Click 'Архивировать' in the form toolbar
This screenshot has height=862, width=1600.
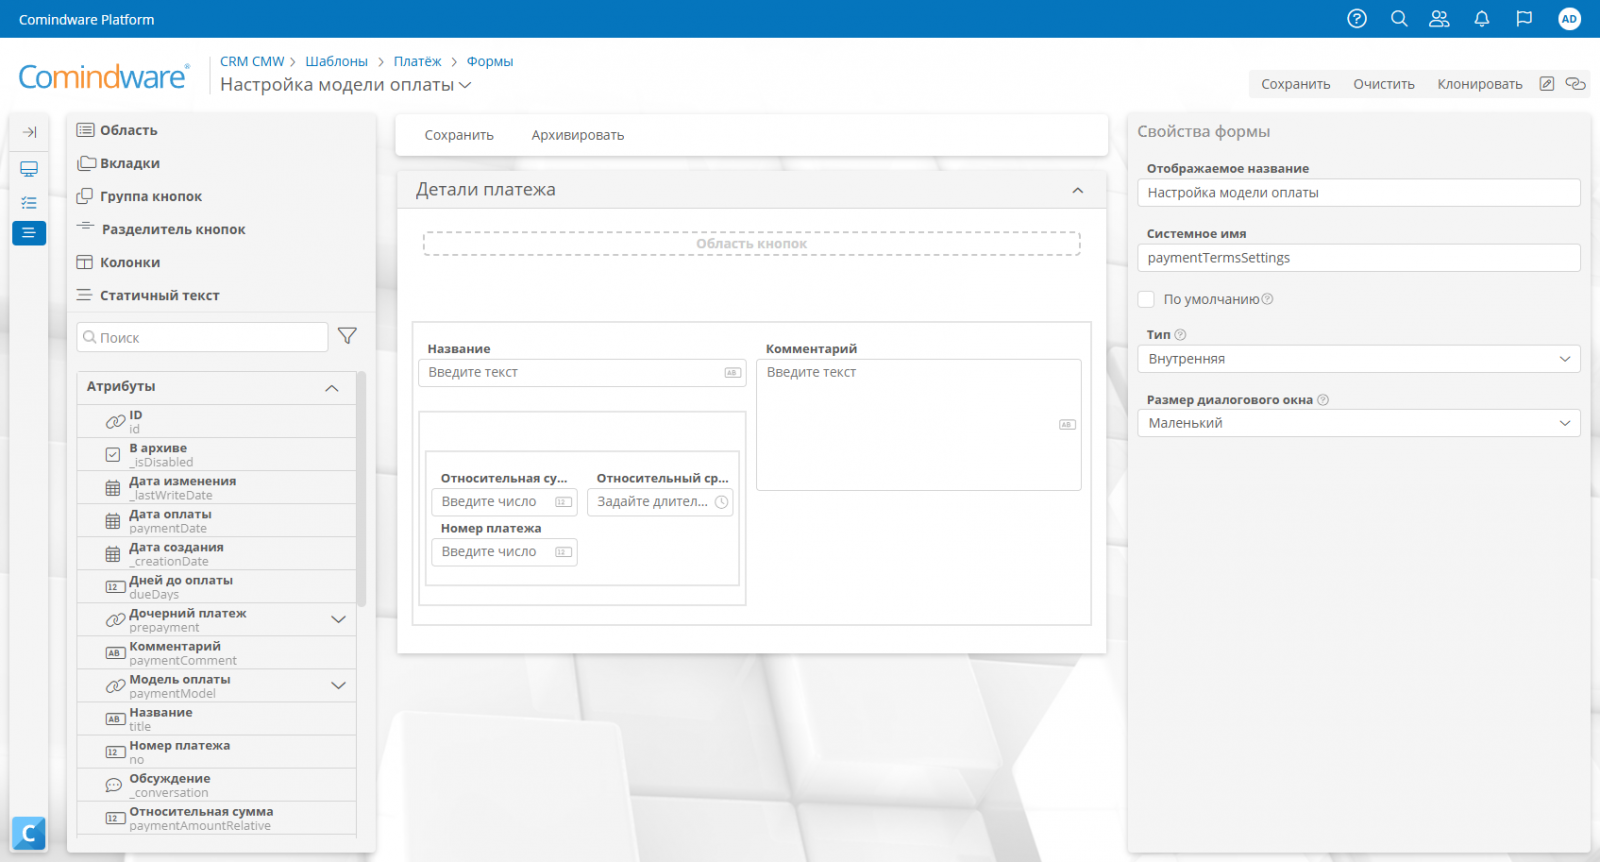click(x=577, y=135)
